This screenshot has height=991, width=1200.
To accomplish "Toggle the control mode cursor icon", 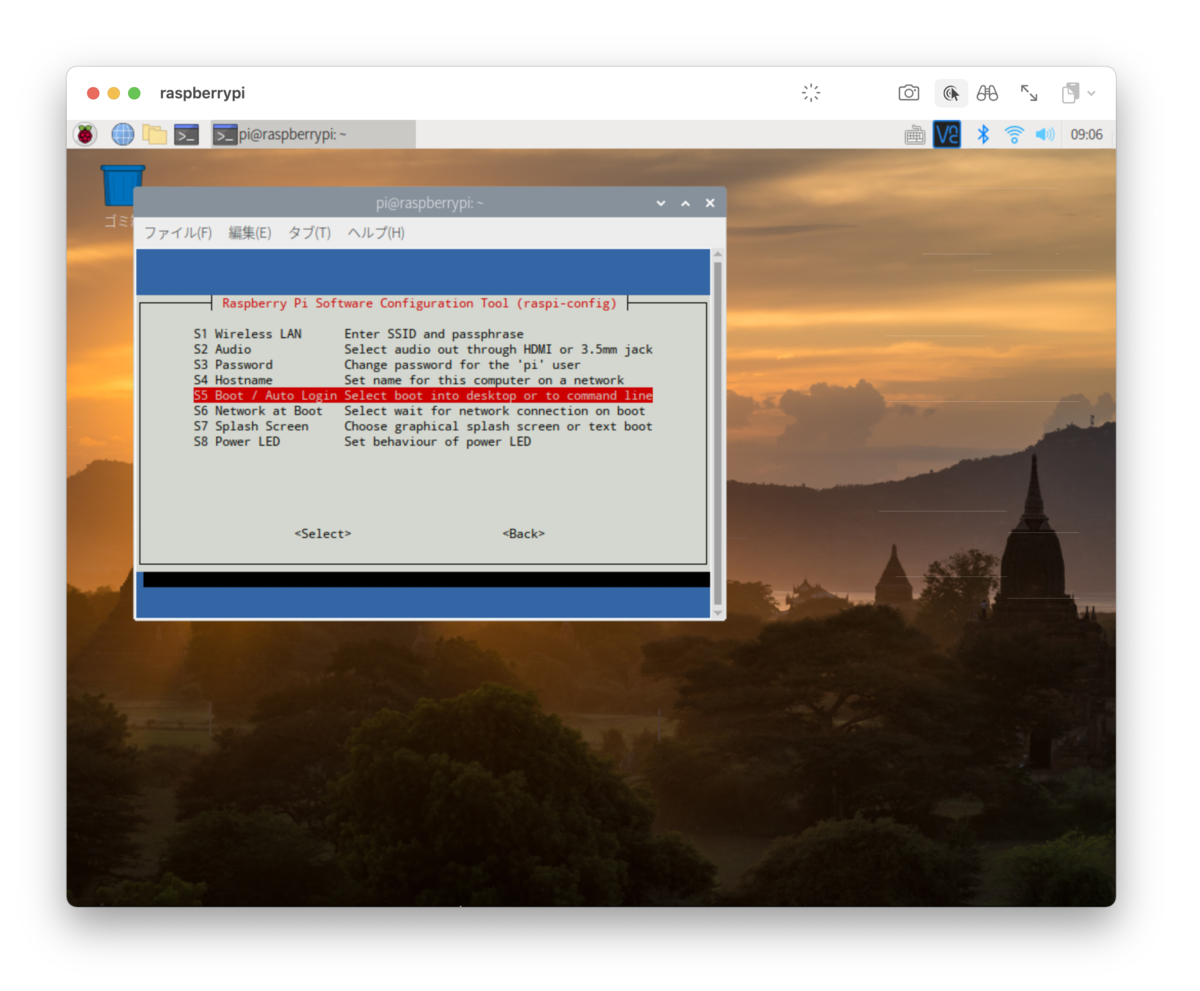I will tap(951, 93).
